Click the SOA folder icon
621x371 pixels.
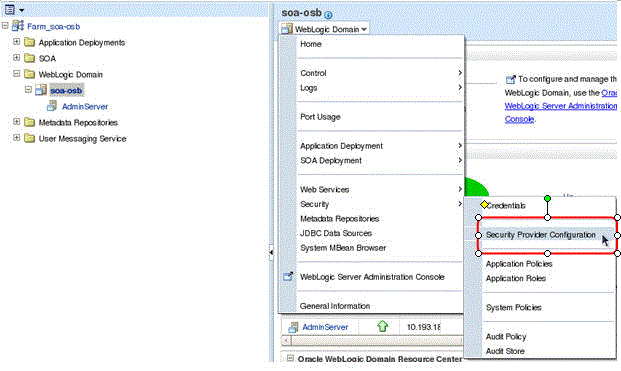pos(30,58)
